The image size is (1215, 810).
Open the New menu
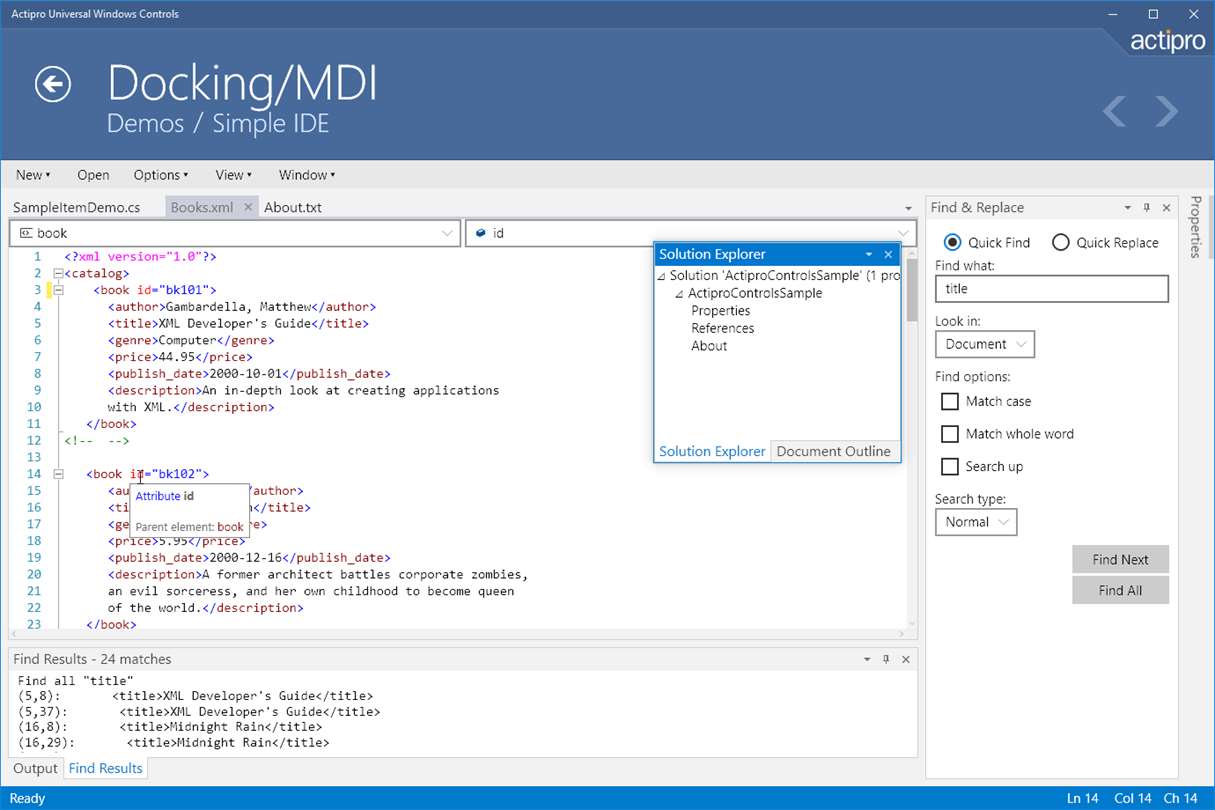click(x=33, y=175)
